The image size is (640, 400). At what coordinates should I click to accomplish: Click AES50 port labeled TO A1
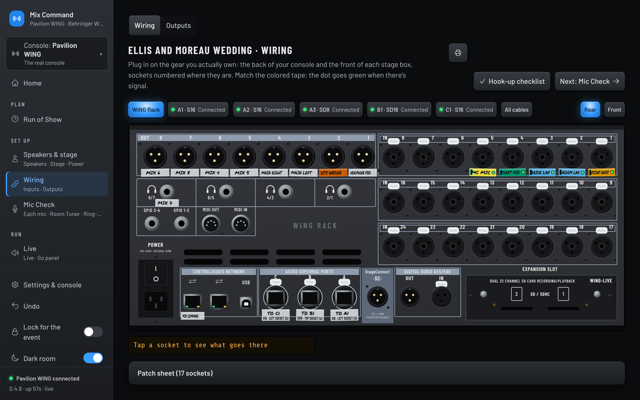pyautogui.click(x=344, y=298)
